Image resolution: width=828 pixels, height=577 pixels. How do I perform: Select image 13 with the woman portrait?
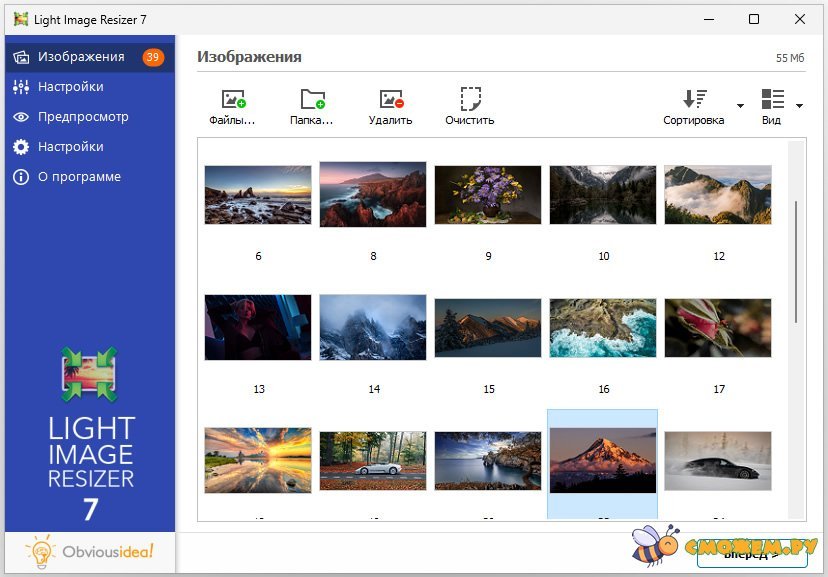click(x=258, y=327)
